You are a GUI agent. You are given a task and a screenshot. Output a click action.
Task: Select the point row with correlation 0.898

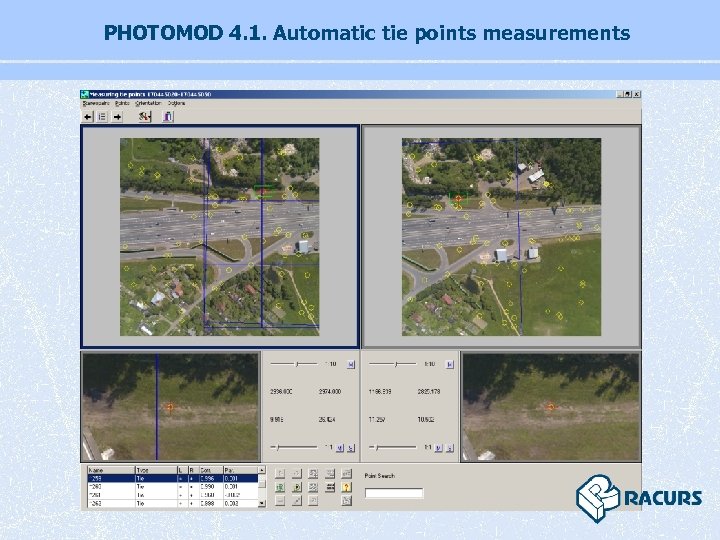(x=173, y=503)
